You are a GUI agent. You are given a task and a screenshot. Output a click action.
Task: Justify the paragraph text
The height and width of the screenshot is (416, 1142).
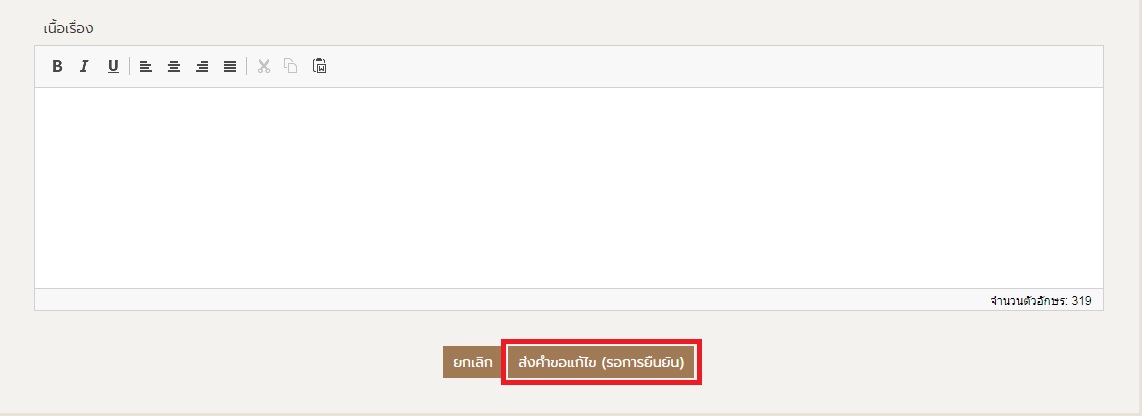(229, 66)
